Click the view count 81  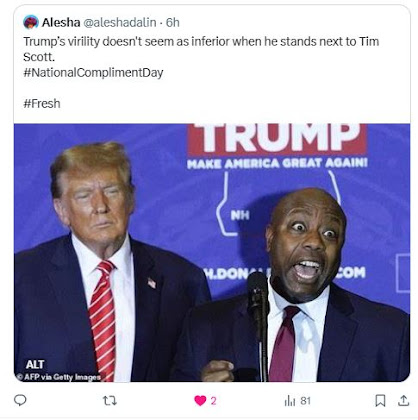point(305,401)
